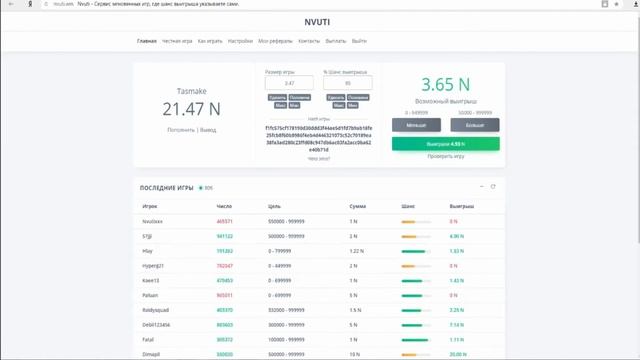This screenshot has width=640, height=360.
Task: Click Удвоить under the win chance field
Action: point(336,98)
